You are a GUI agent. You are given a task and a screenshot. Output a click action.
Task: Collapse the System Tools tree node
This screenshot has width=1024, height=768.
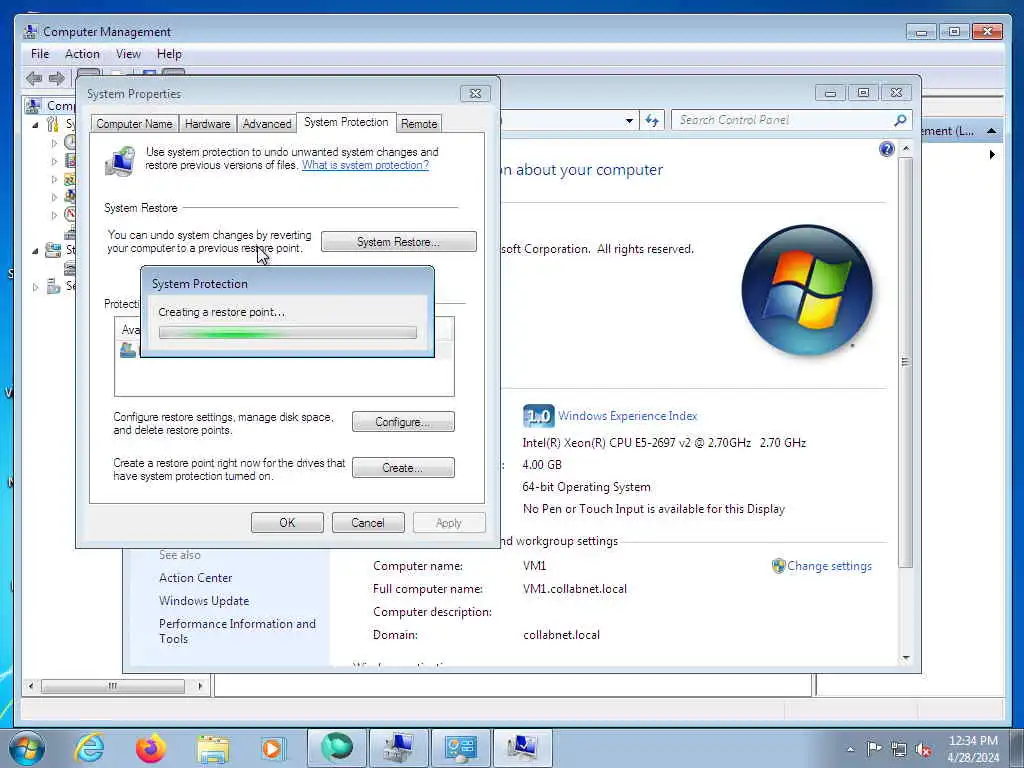(x=35, y=124)
